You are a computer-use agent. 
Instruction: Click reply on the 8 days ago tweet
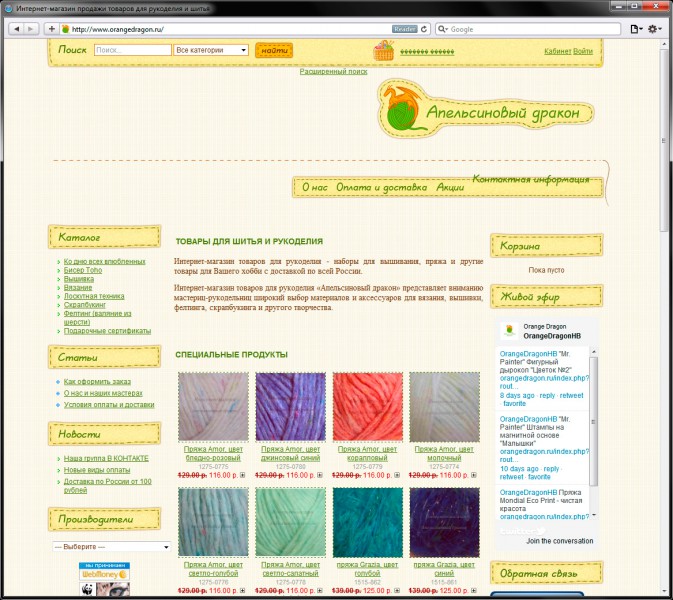[547, 395]
